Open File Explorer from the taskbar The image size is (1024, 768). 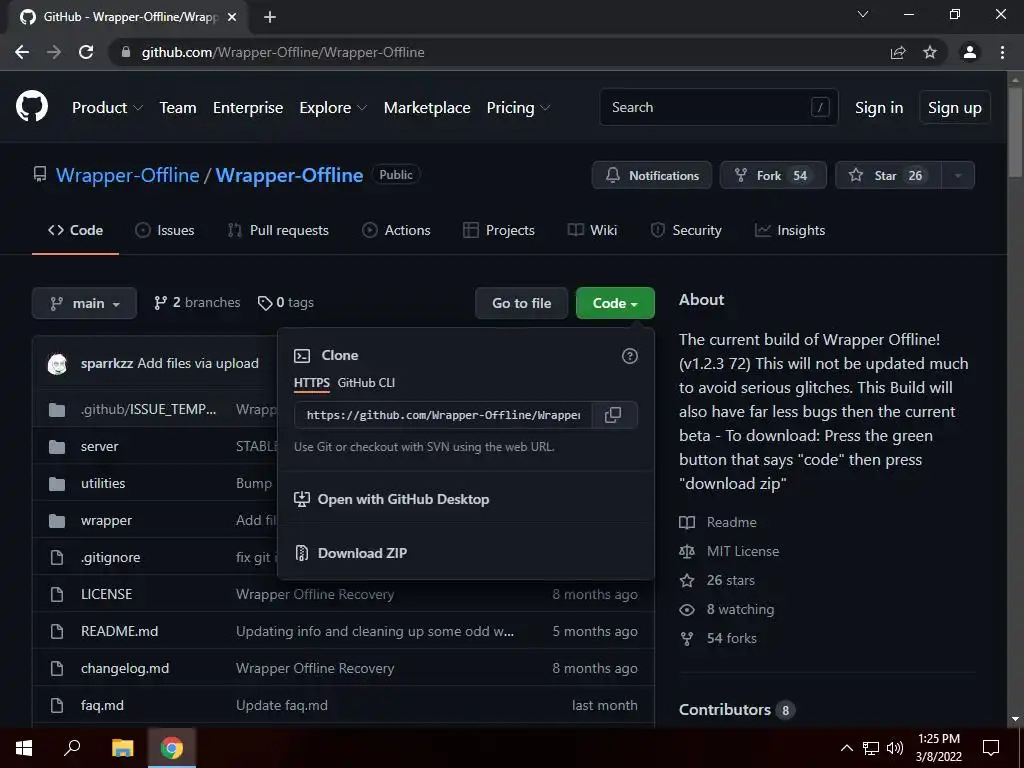(122, 748)
